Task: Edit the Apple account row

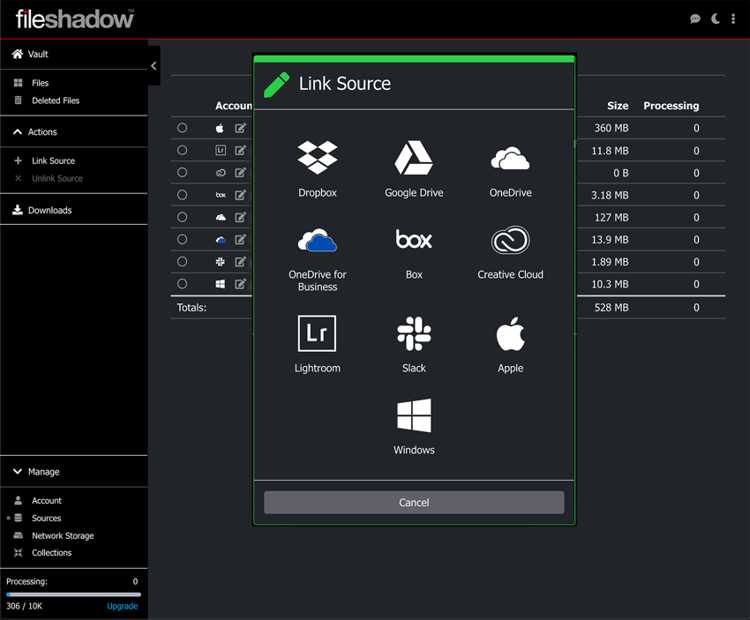Action: (x=240, y=128)
